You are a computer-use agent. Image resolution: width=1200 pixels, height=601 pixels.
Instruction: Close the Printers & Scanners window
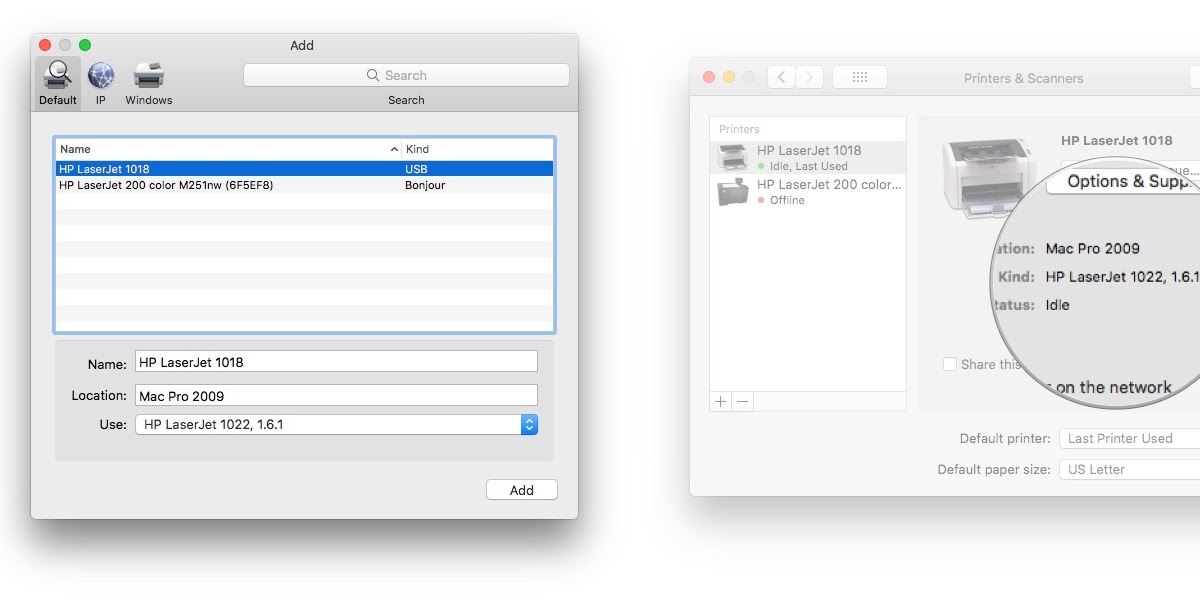[709, 77]
